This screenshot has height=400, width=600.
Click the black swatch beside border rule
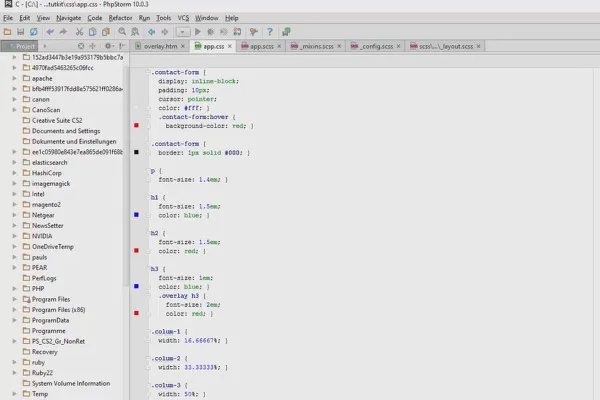click(x=136, y=152)
